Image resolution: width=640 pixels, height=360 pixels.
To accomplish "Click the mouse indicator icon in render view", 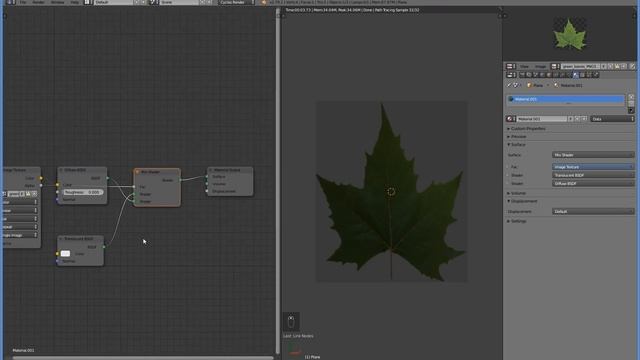I will [291, 322].
